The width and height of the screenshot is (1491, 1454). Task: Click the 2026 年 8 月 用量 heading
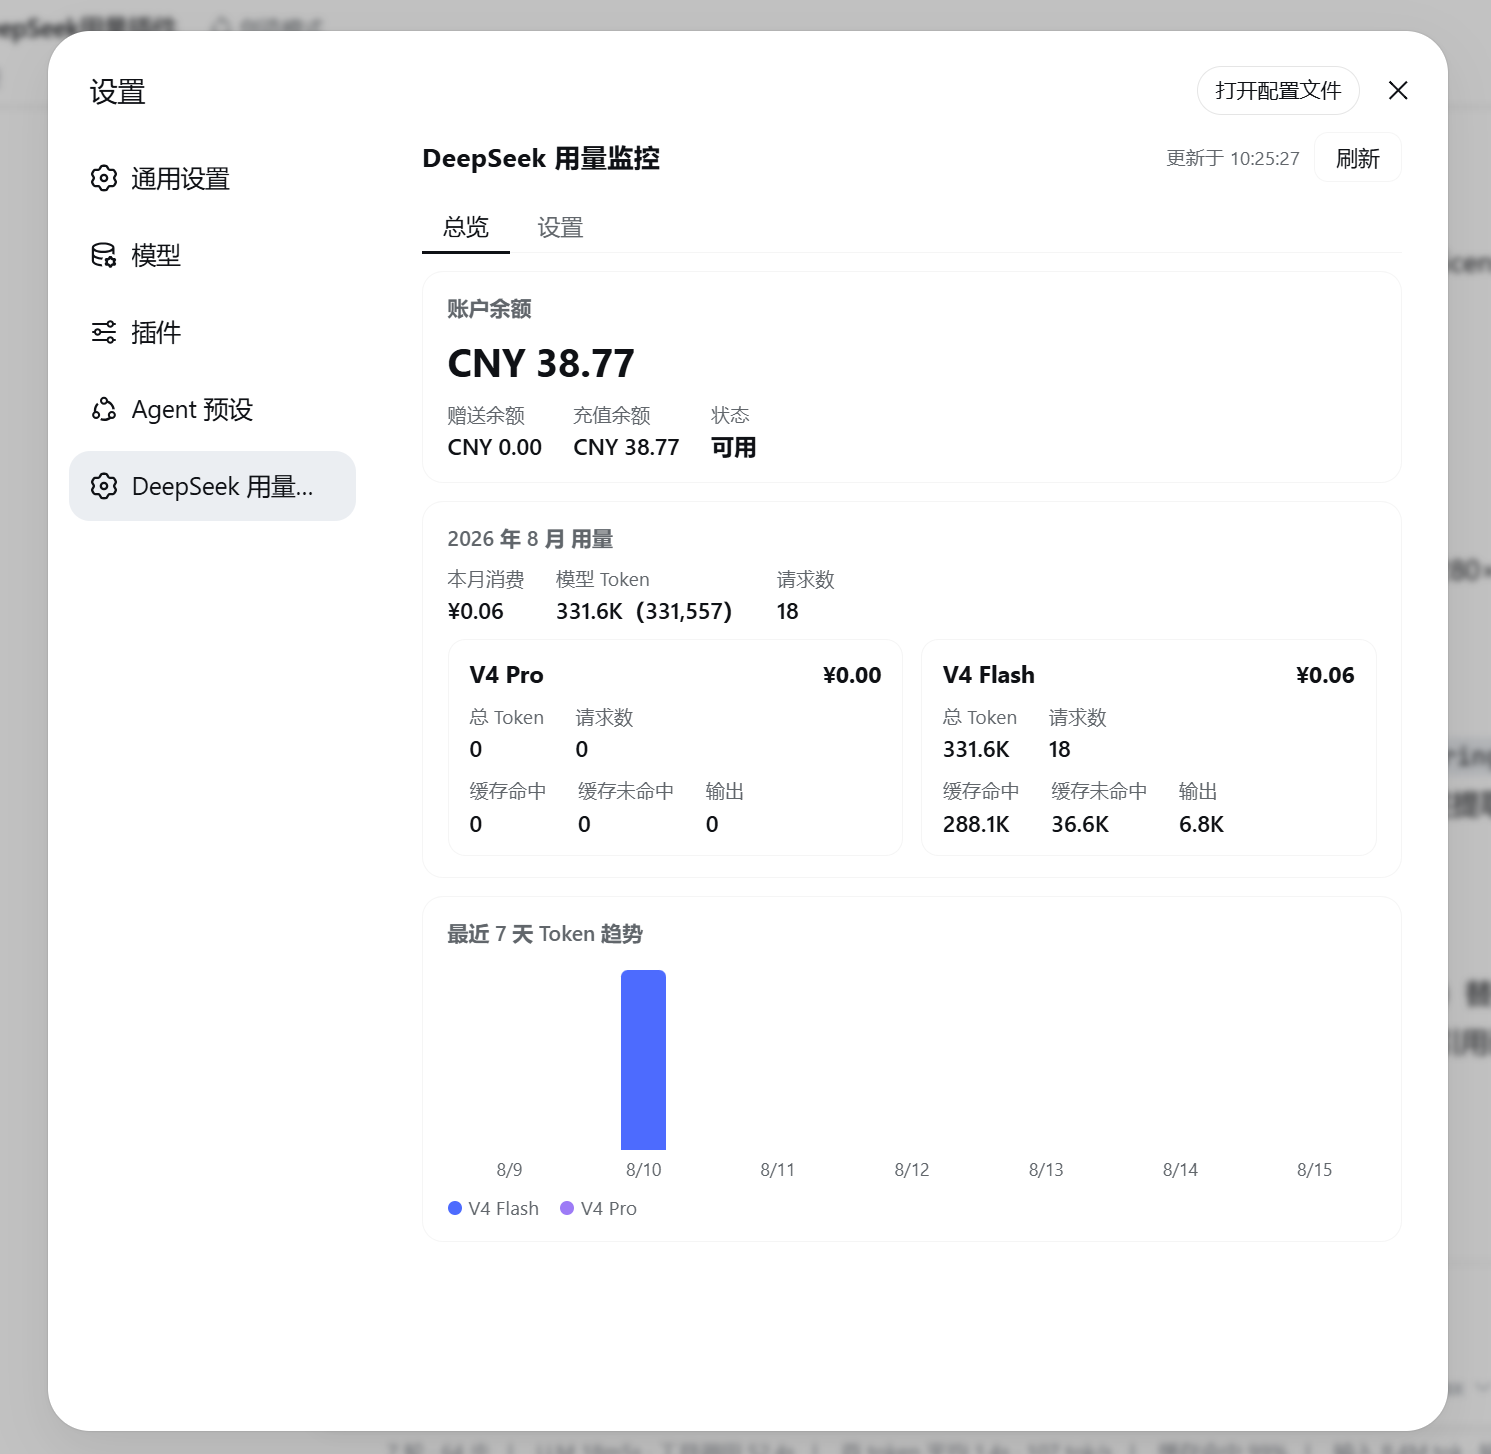click(530, 539)
